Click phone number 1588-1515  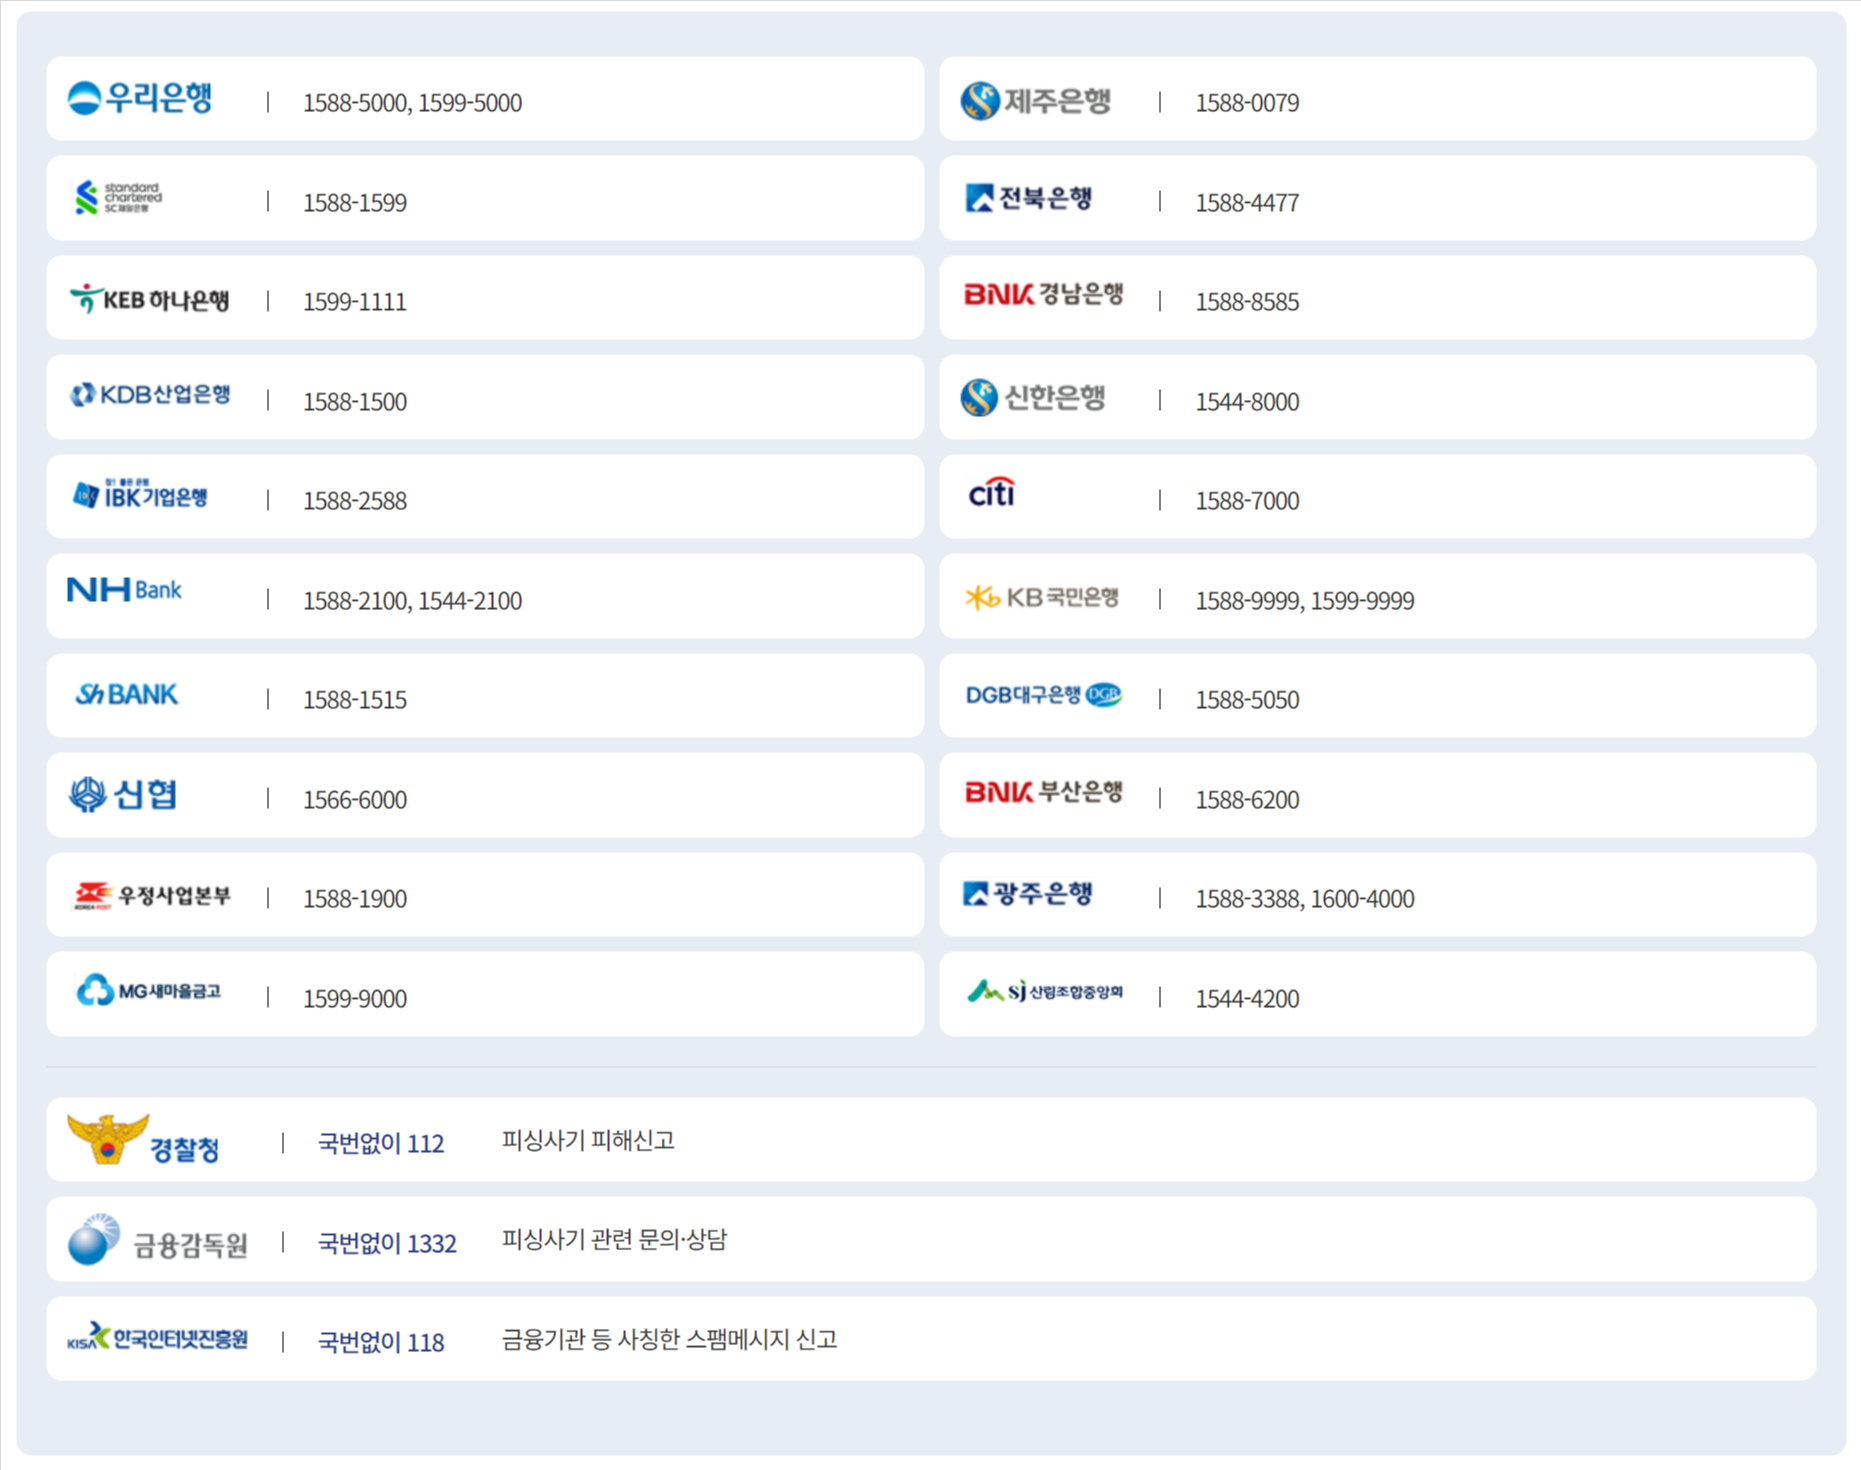pos(355,700)
